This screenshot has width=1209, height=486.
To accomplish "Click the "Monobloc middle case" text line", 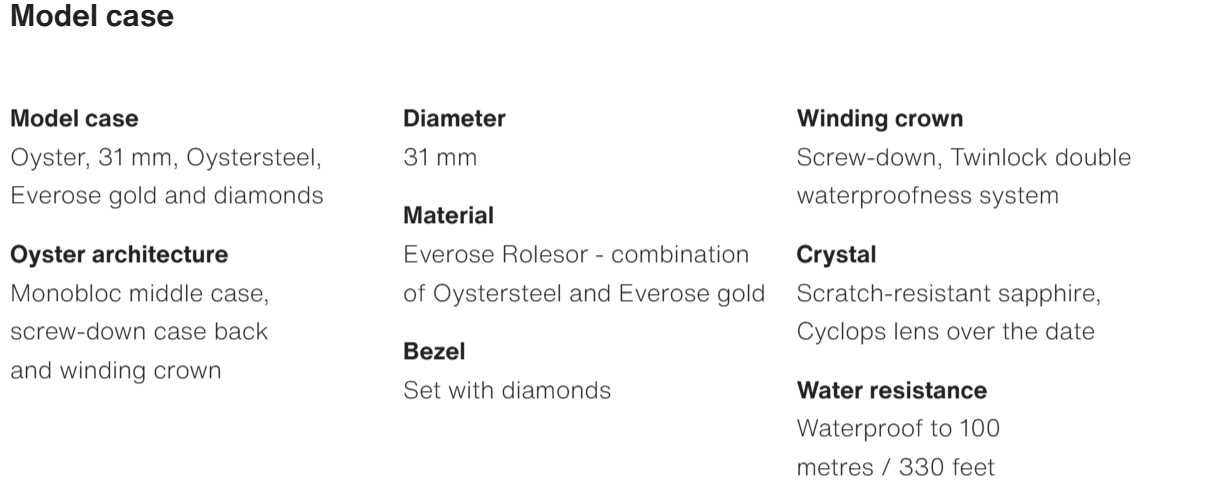I will coord(139,294).
